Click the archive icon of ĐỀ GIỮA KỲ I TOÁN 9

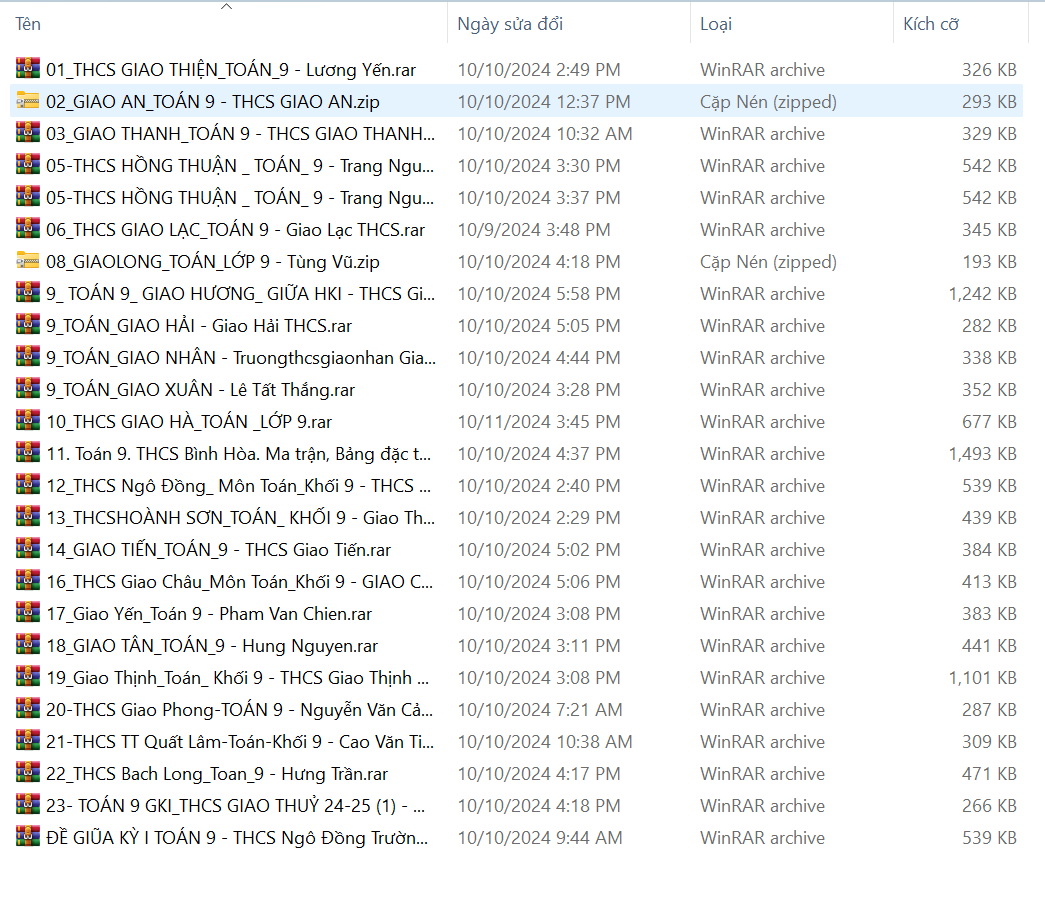27,837
